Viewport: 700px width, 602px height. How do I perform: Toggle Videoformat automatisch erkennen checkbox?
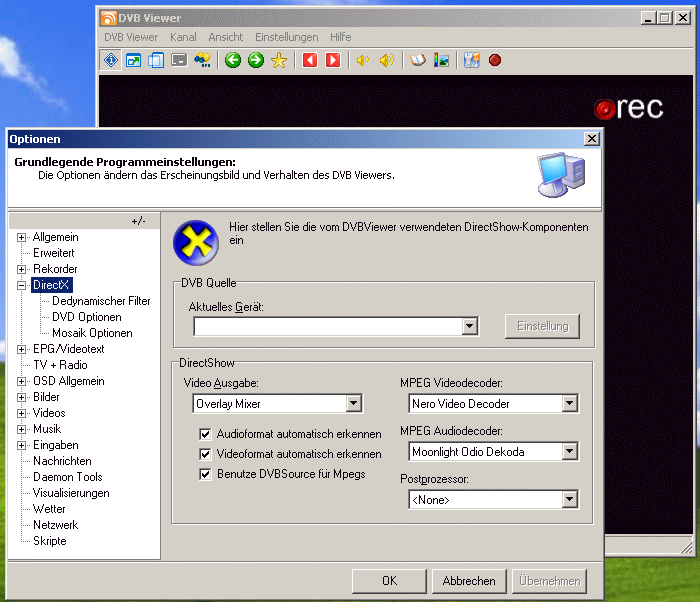(205, 454)
